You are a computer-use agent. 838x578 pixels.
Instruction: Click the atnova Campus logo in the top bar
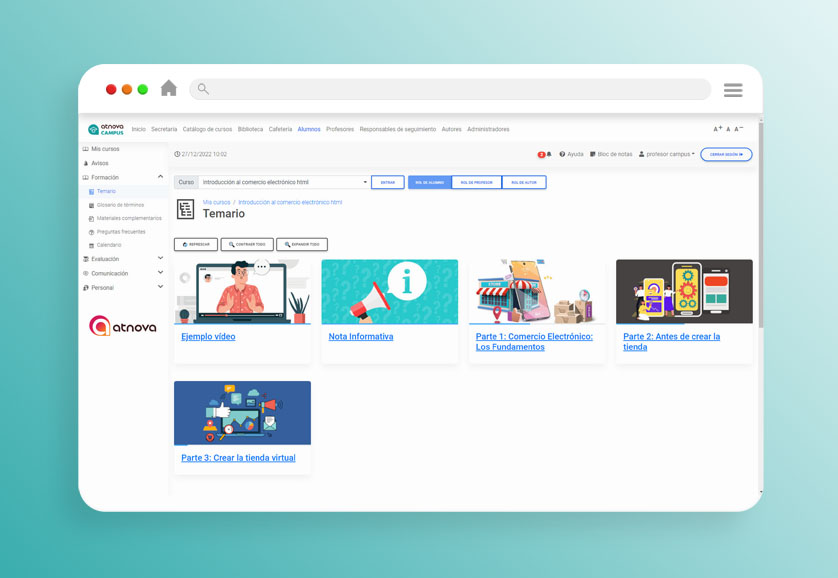click(106, 129)
